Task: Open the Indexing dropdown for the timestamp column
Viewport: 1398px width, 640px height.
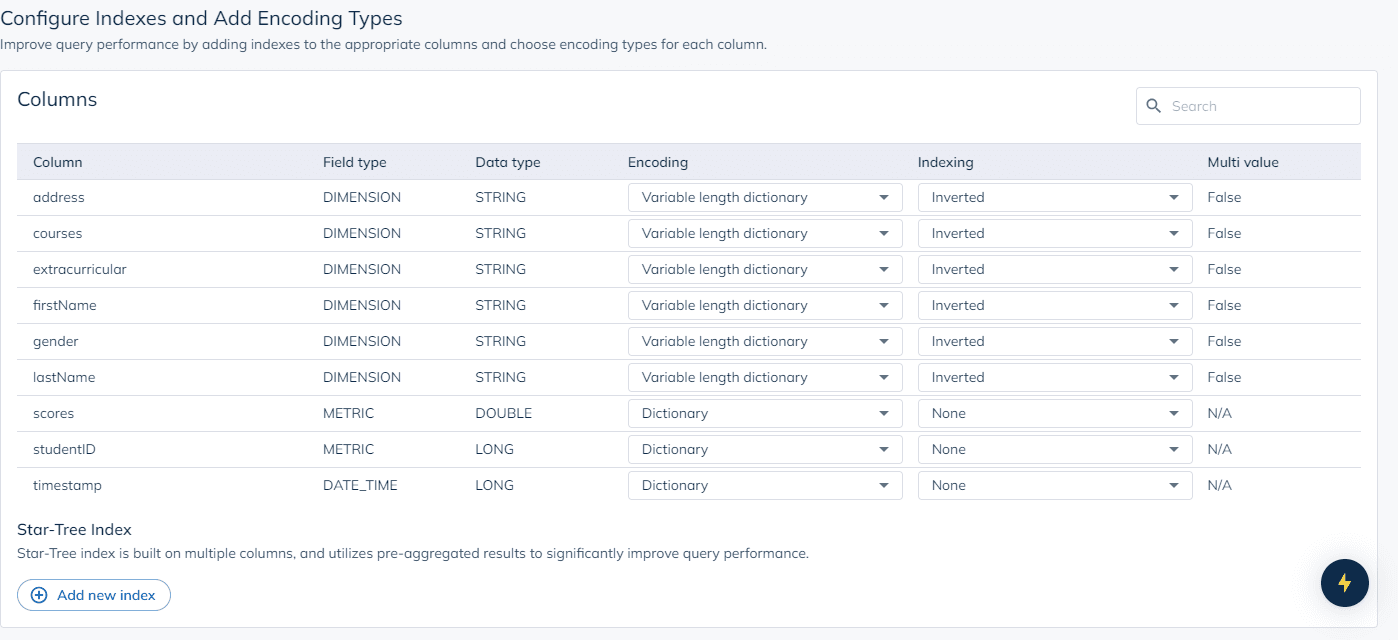Action: (x=1054, y=485)
